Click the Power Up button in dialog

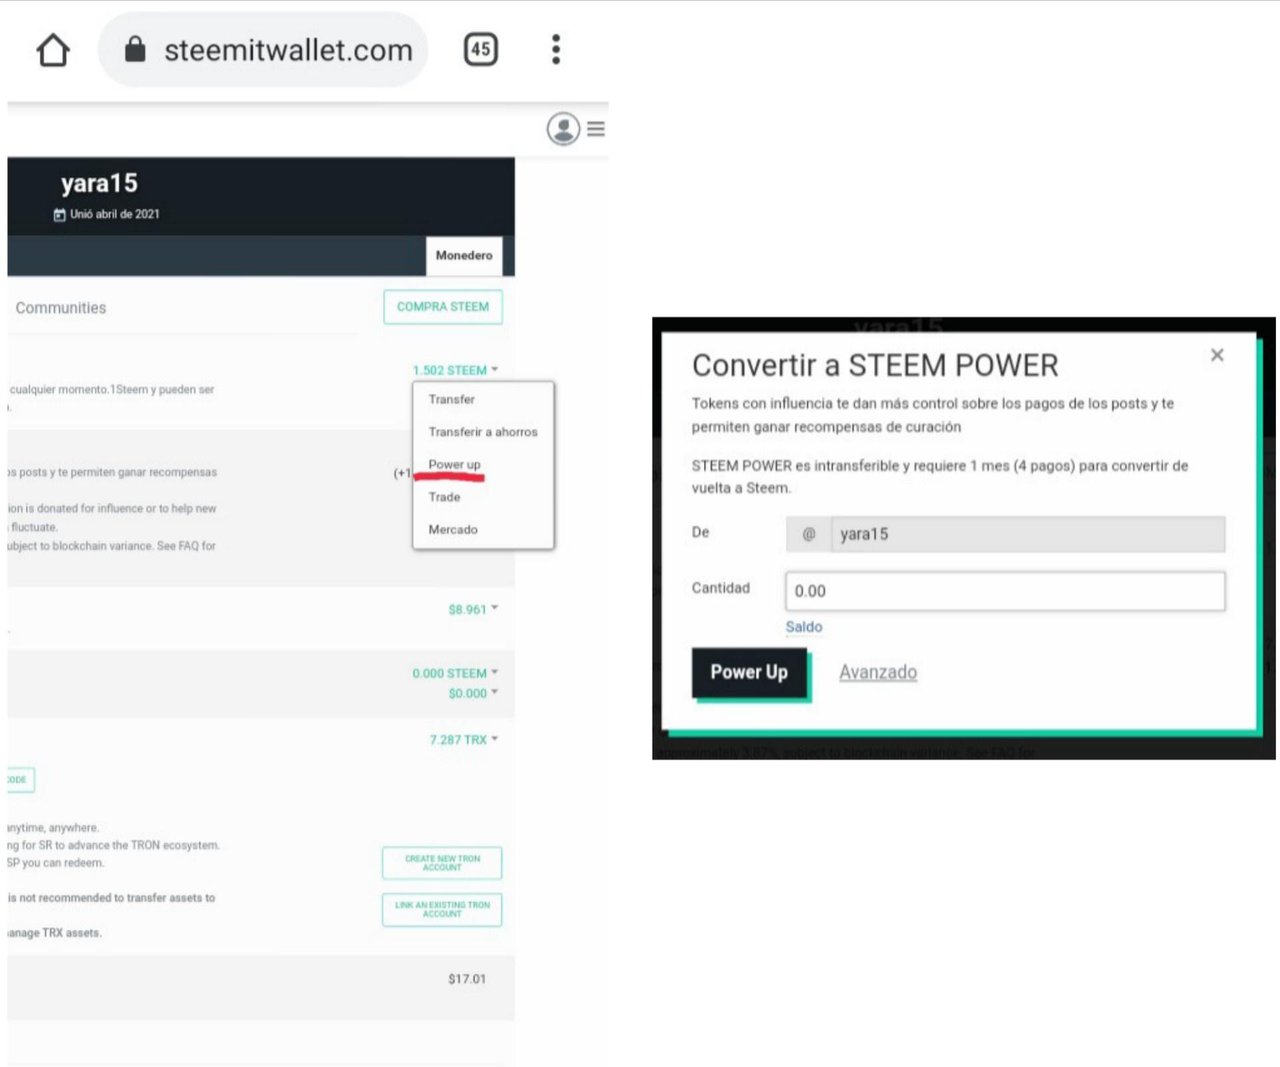click(x=749, y=673)
